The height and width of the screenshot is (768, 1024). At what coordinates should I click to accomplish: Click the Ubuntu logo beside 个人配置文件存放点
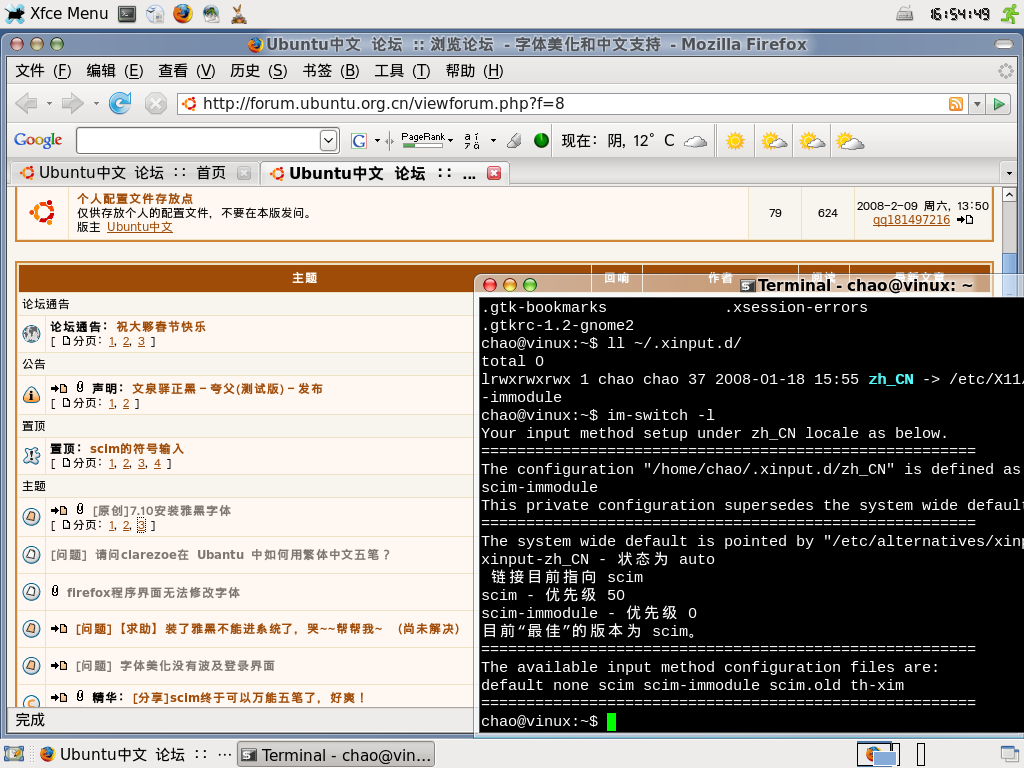tap(42, 212)
